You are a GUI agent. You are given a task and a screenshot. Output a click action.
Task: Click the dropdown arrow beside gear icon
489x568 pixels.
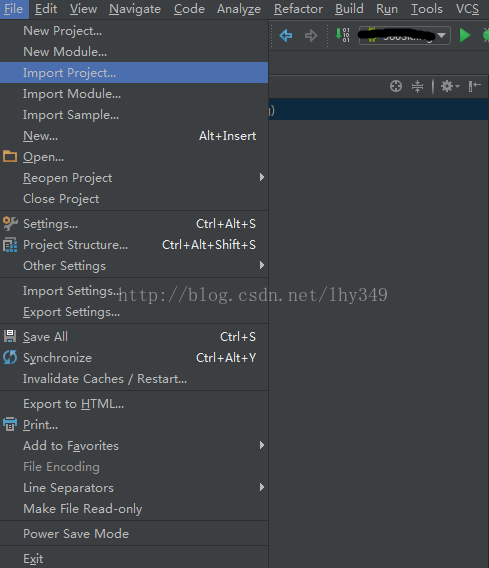(457, 87)
